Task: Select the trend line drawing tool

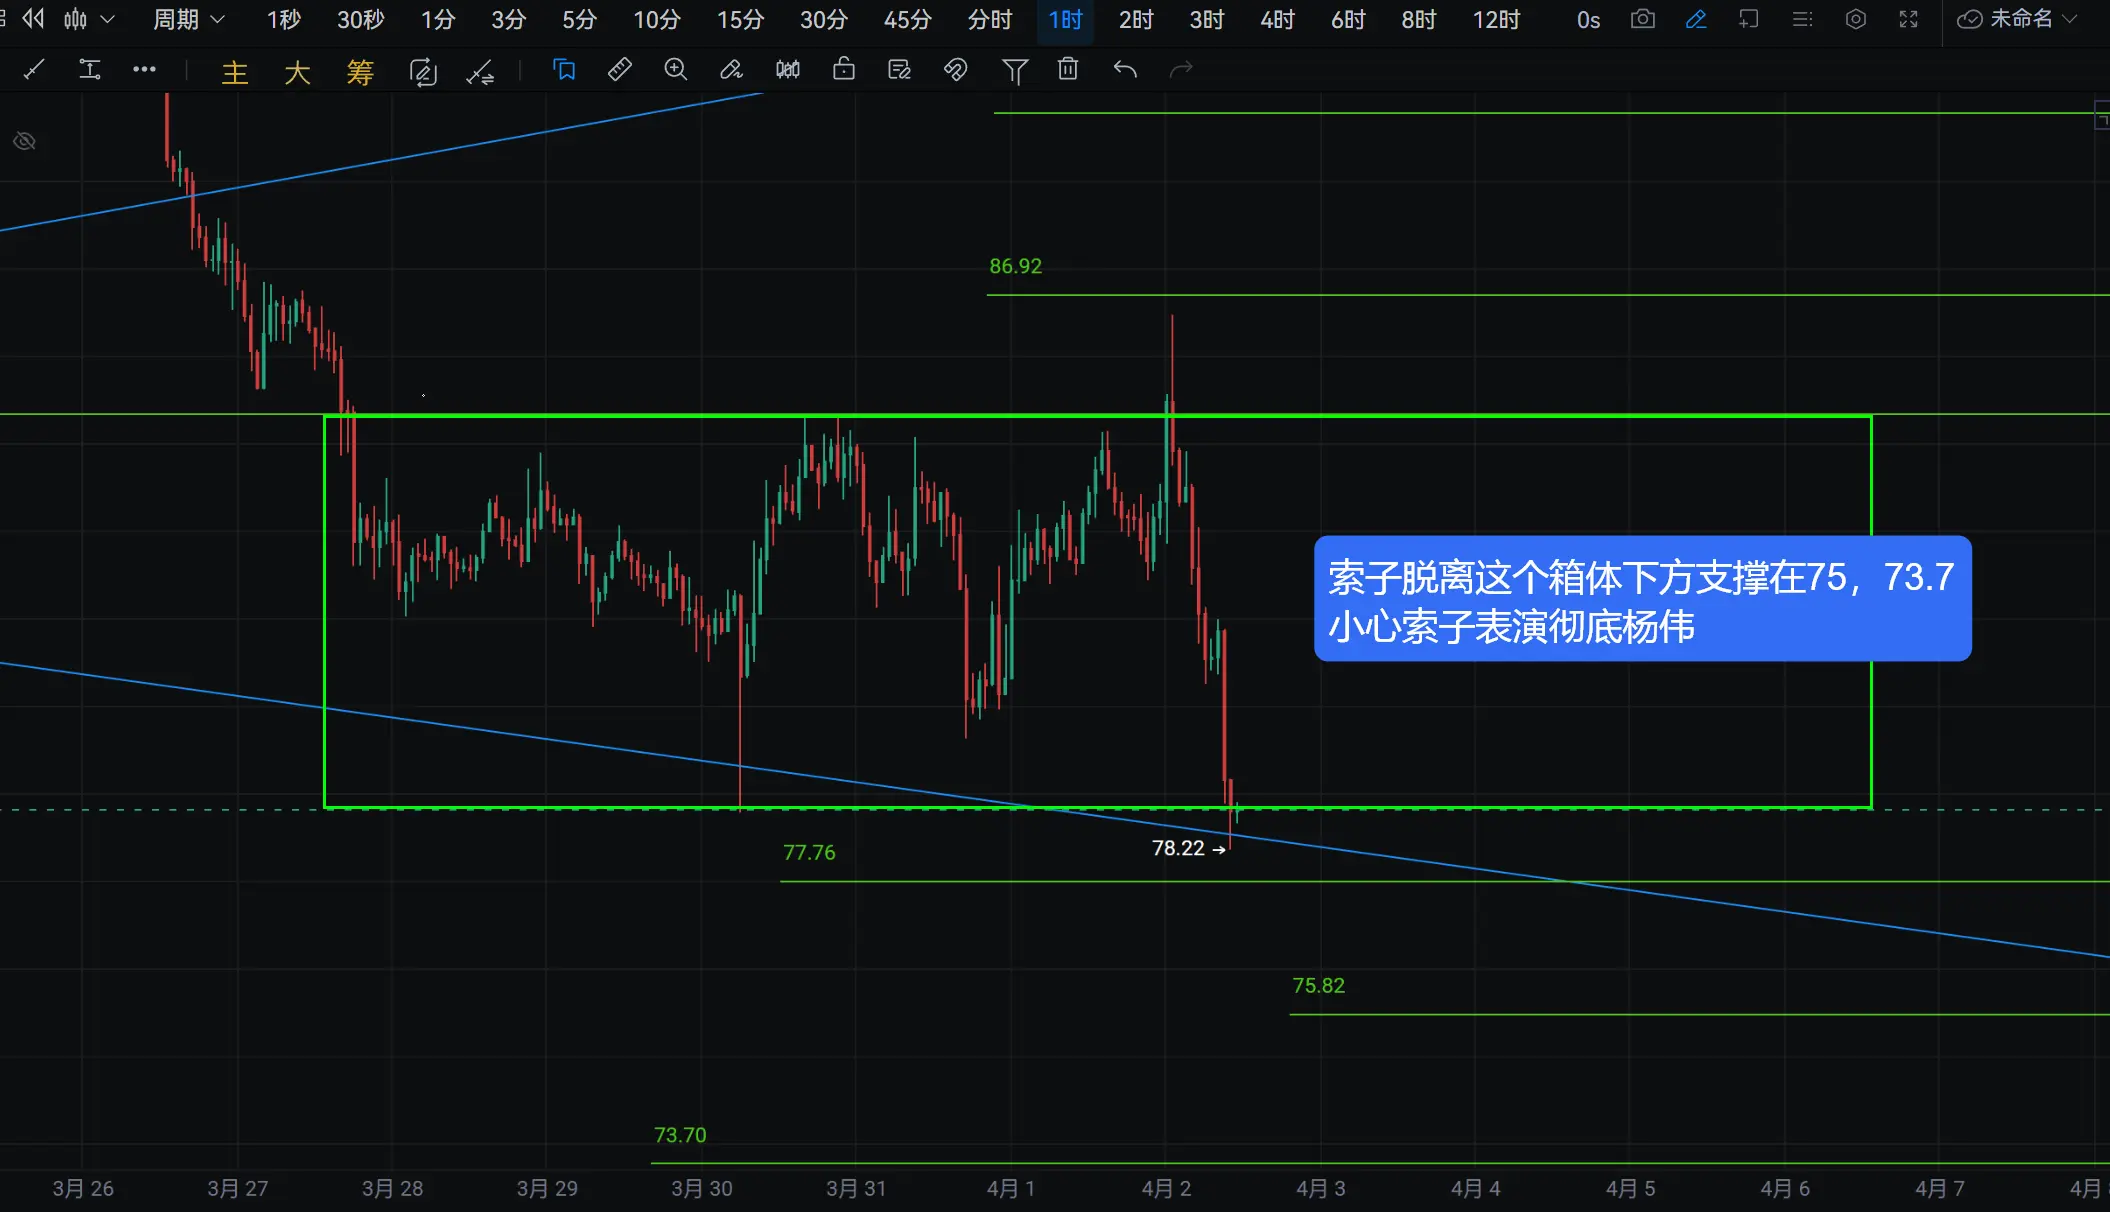Action: tap(34, 69)
